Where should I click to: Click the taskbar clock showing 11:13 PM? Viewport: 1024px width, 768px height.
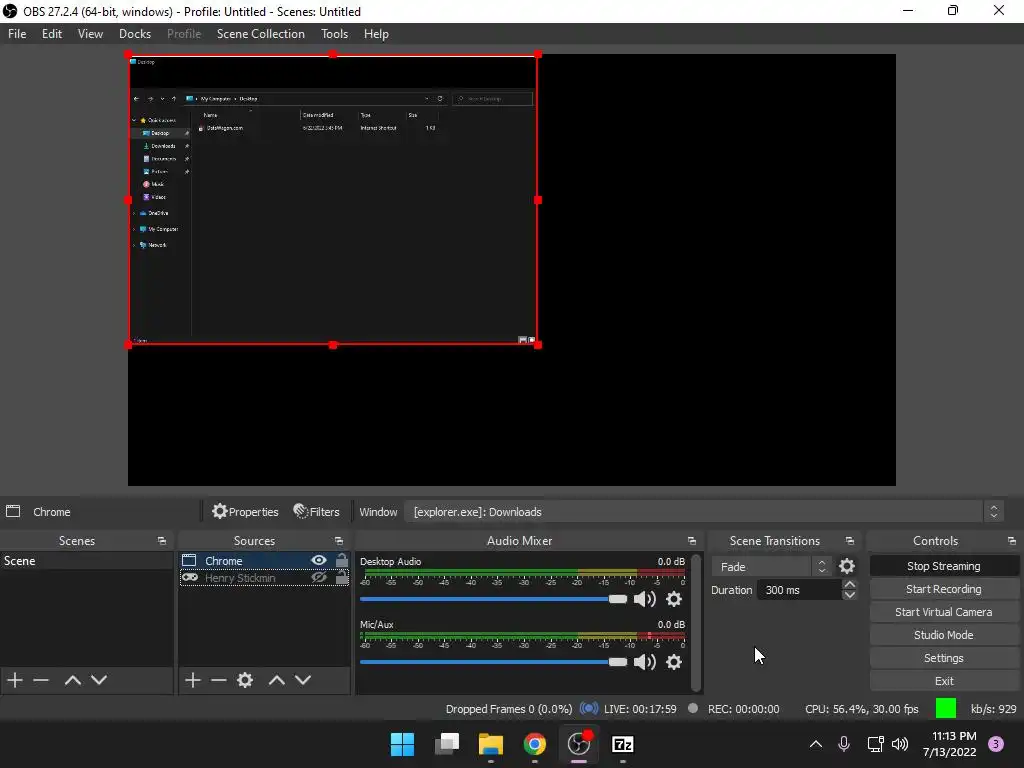(x=950, y=744)
